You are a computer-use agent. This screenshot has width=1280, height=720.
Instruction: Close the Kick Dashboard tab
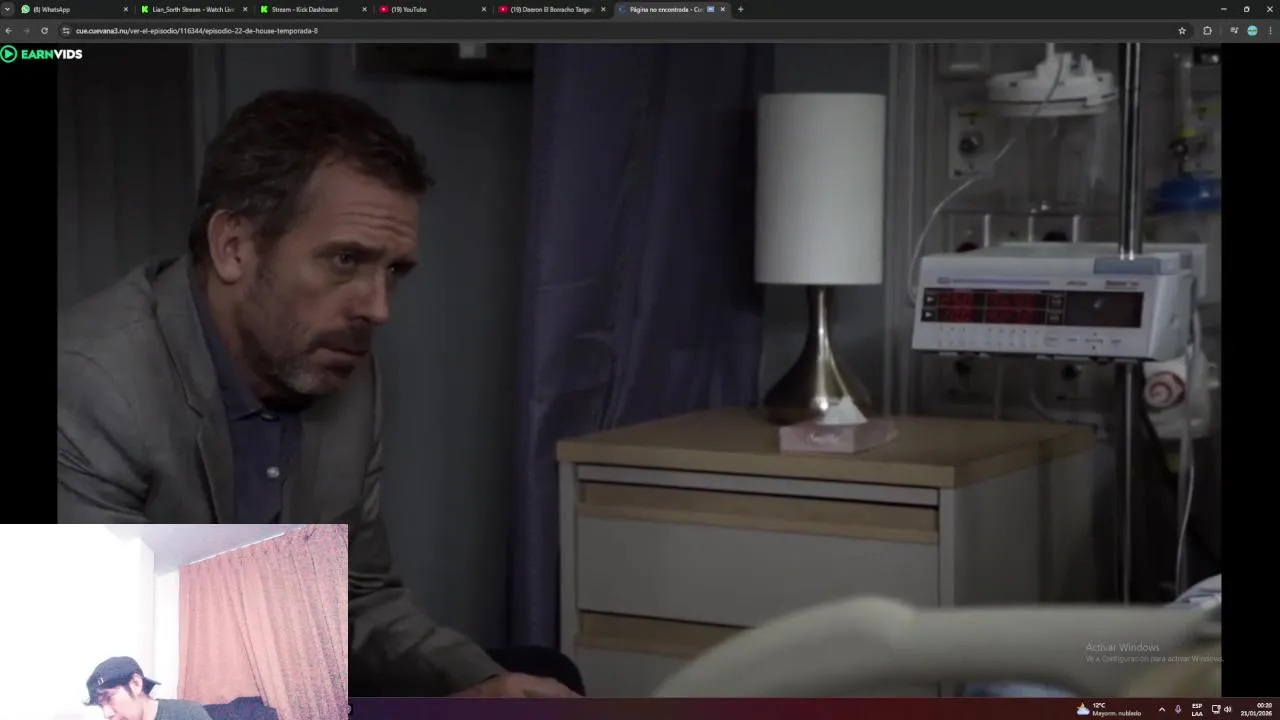coord(364,9)
